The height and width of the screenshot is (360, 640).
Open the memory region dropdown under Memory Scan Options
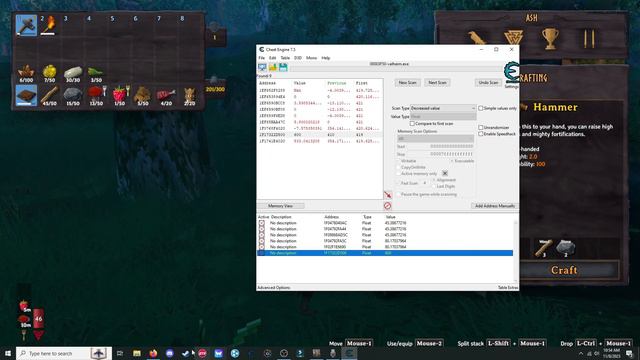coord(436,139)
